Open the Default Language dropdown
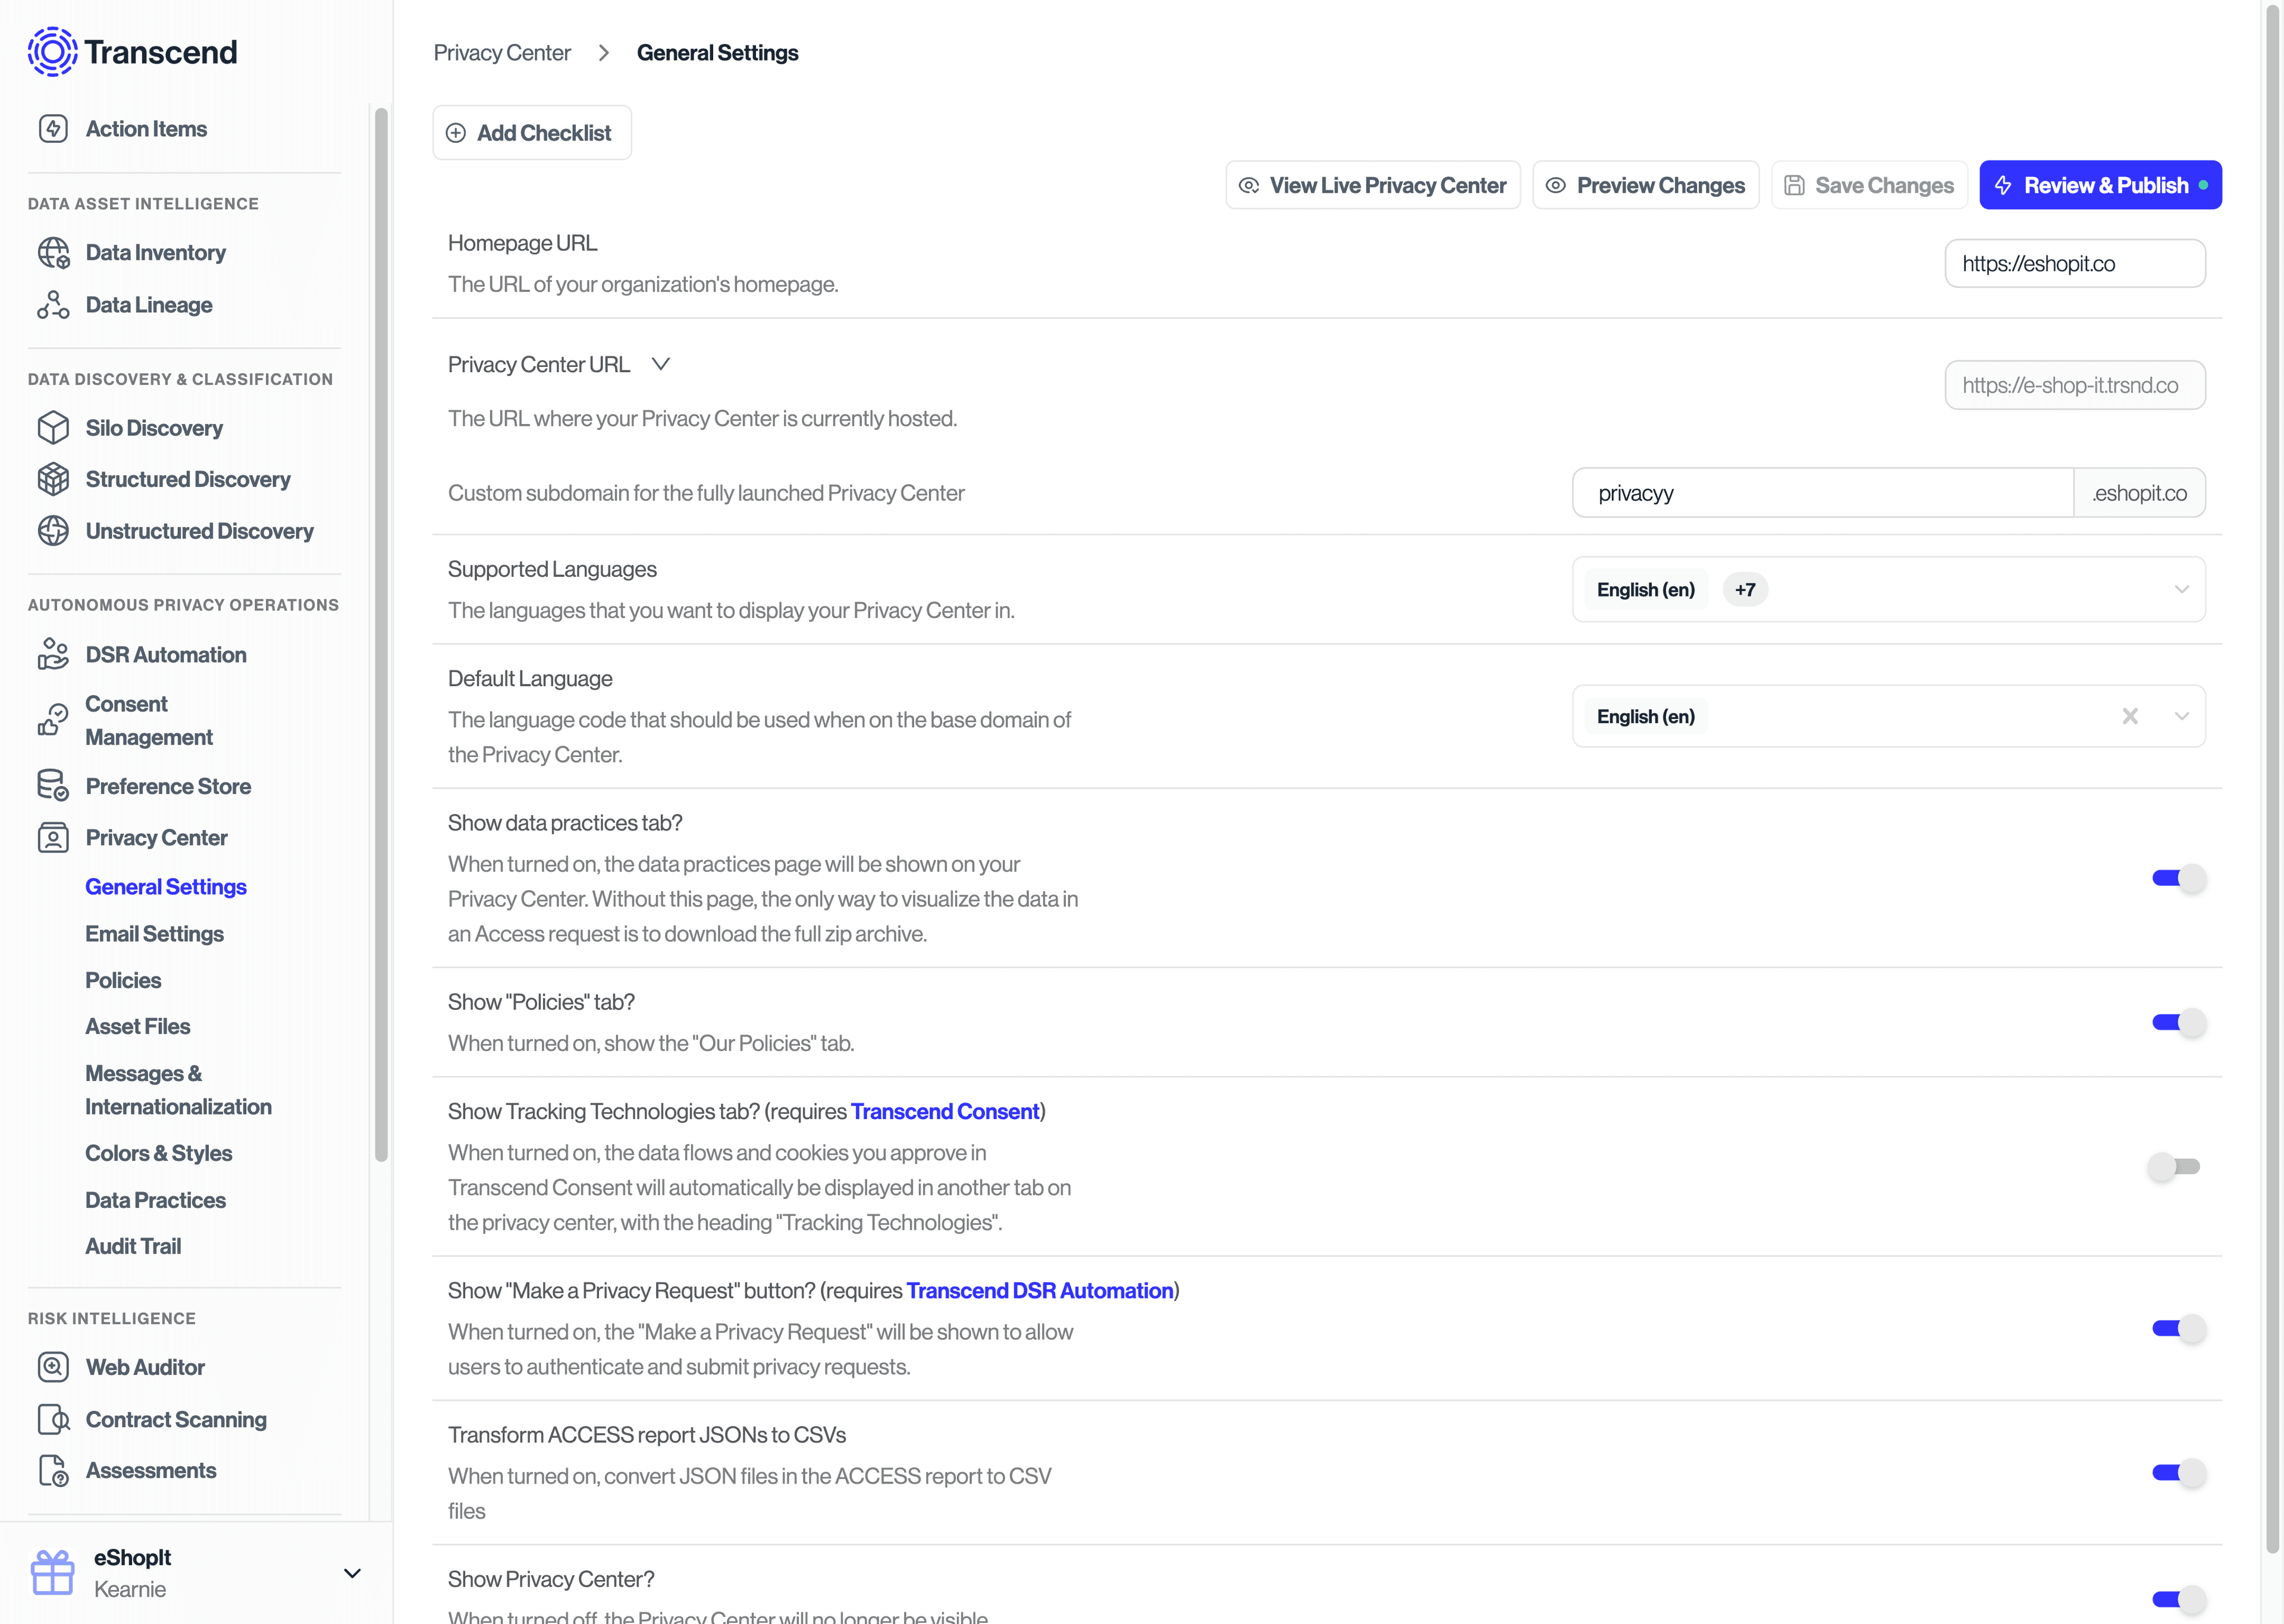2284x1624 pixels. tap(2182, 716)
